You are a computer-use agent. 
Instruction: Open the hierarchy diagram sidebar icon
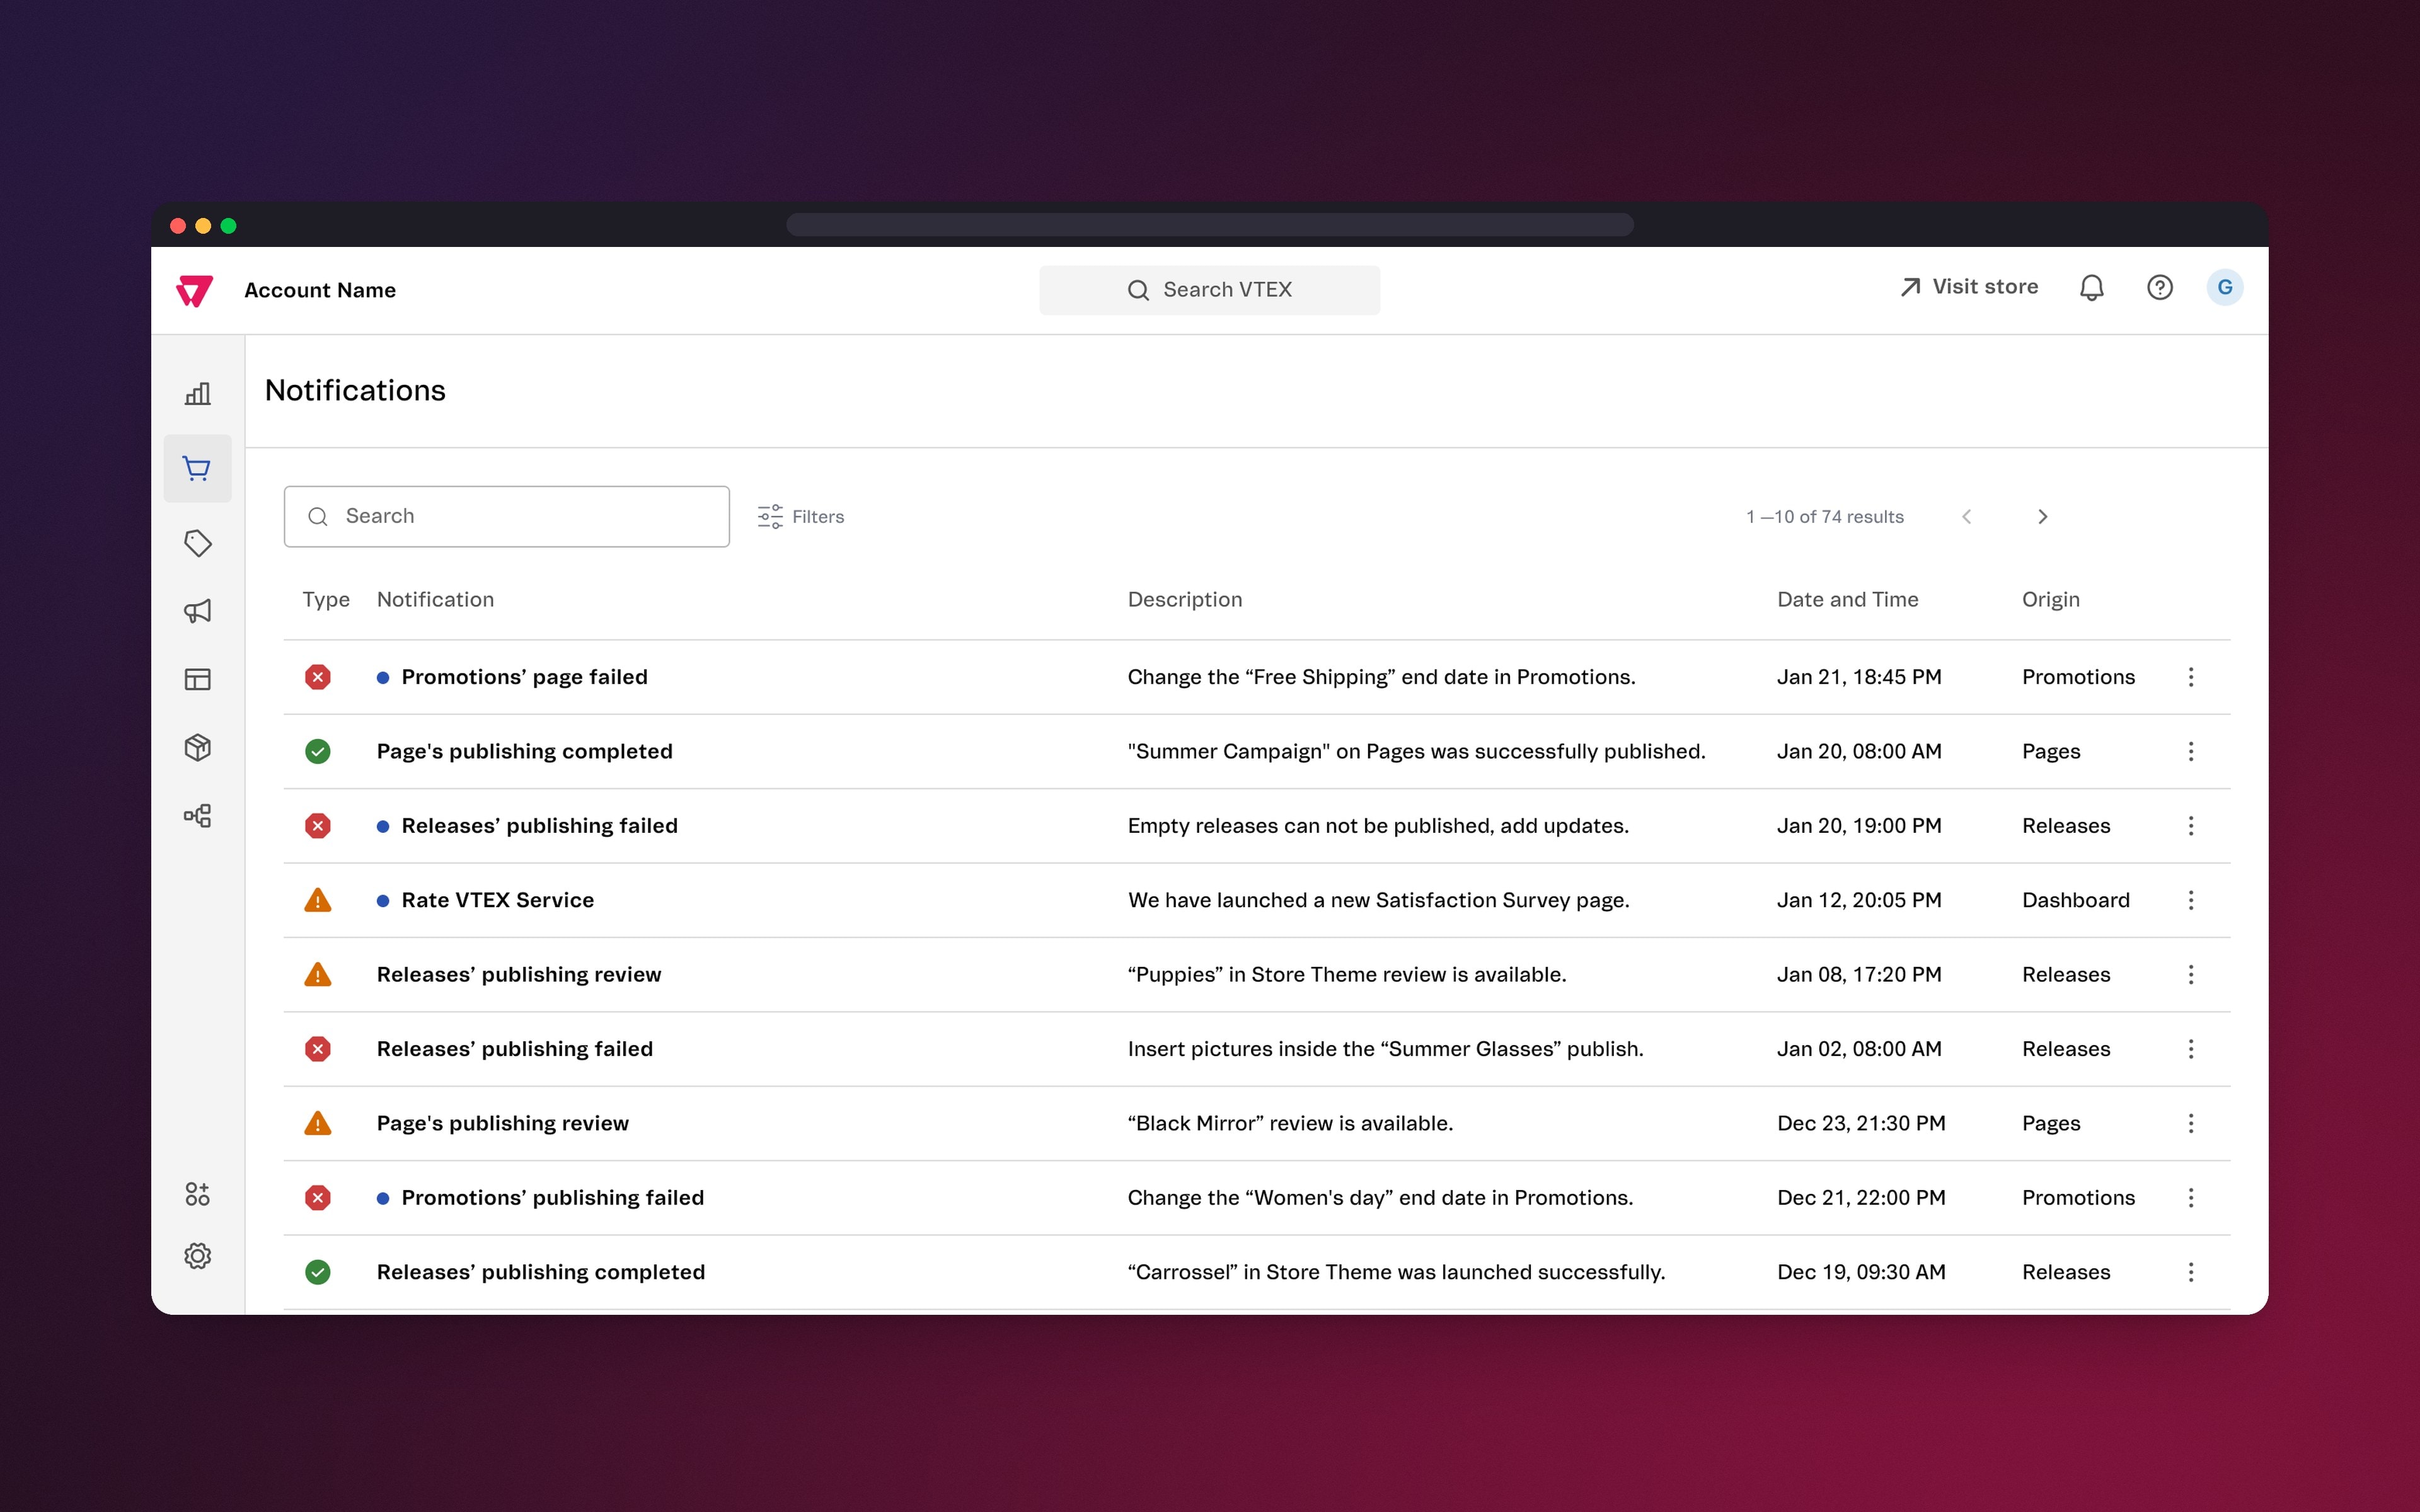[x=198, y=816]
